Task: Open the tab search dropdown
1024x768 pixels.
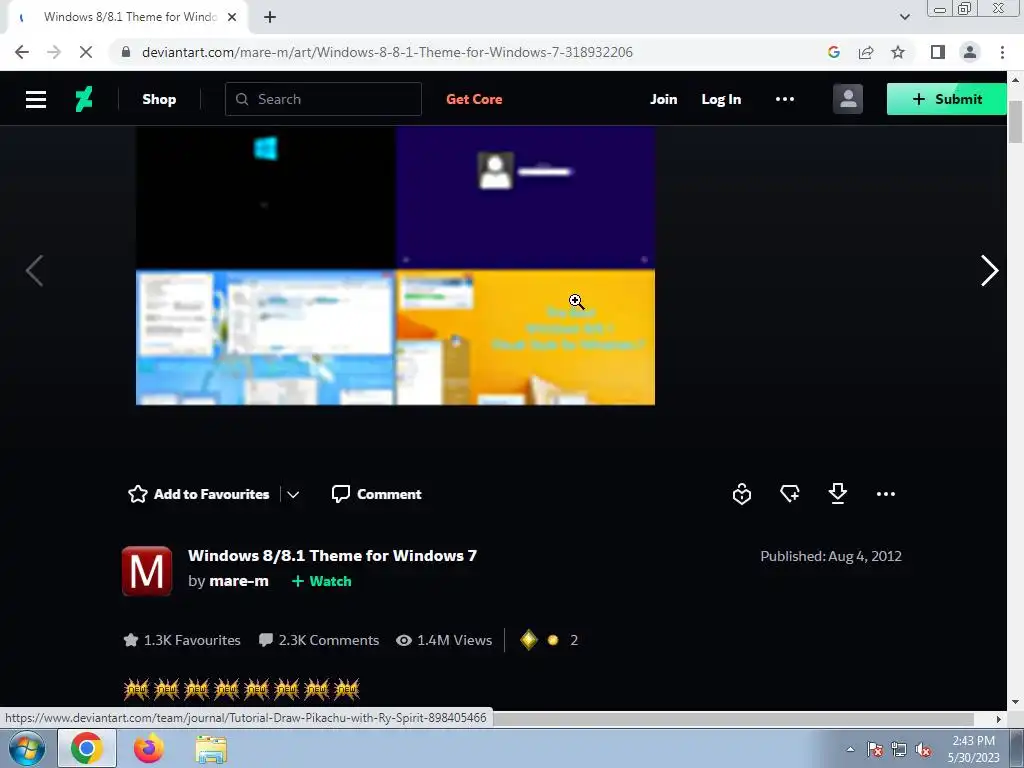Action: click(x=904, y=18)
